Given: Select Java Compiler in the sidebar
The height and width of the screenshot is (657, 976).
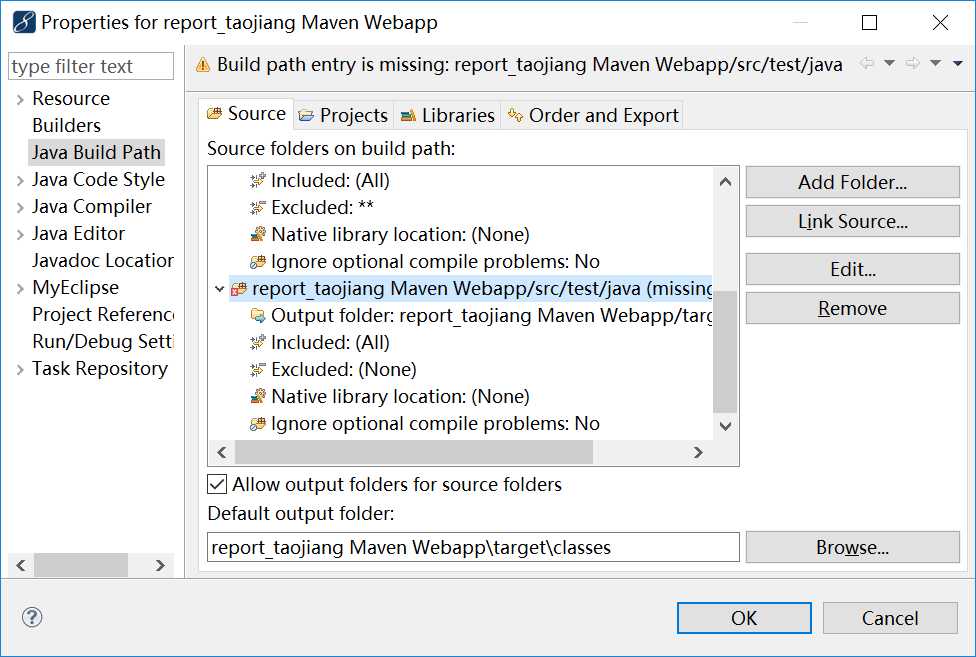Looking at the screenshot, I should tap(92, 207).
